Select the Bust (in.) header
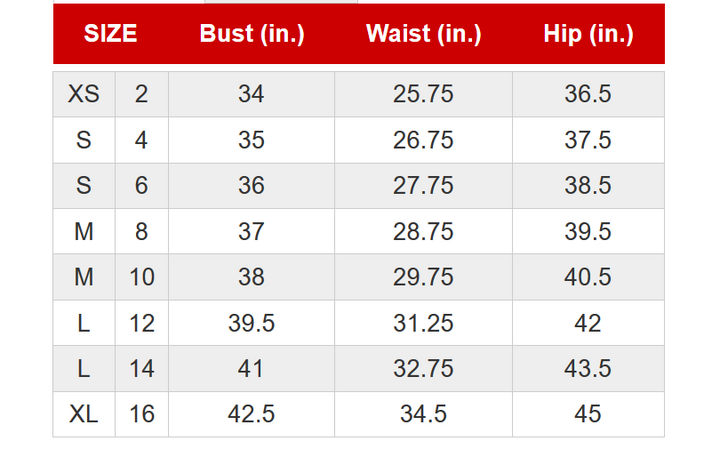Viewport: 720px width, 465px height. (252, 34)
